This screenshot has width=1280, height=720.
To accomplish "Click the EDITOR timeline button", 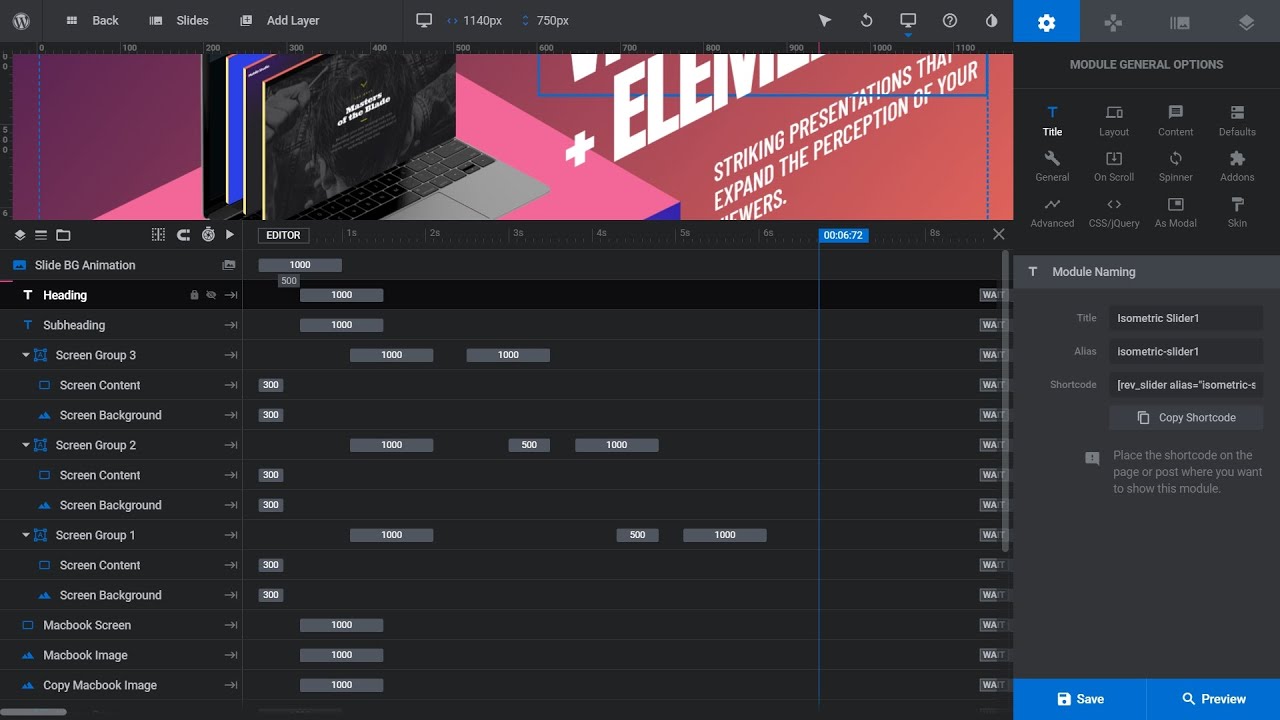I will pos(283,235).
